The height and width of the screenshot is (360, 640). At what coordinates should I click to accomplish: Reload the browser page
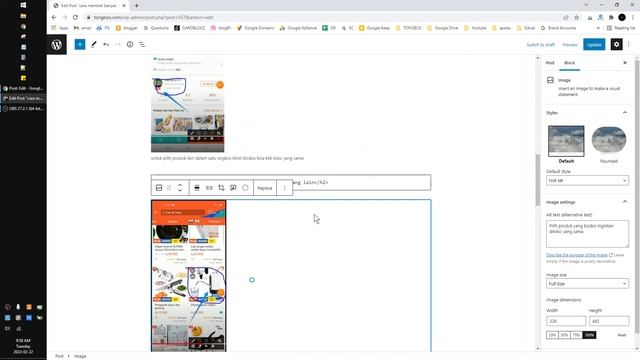(75, 18)
